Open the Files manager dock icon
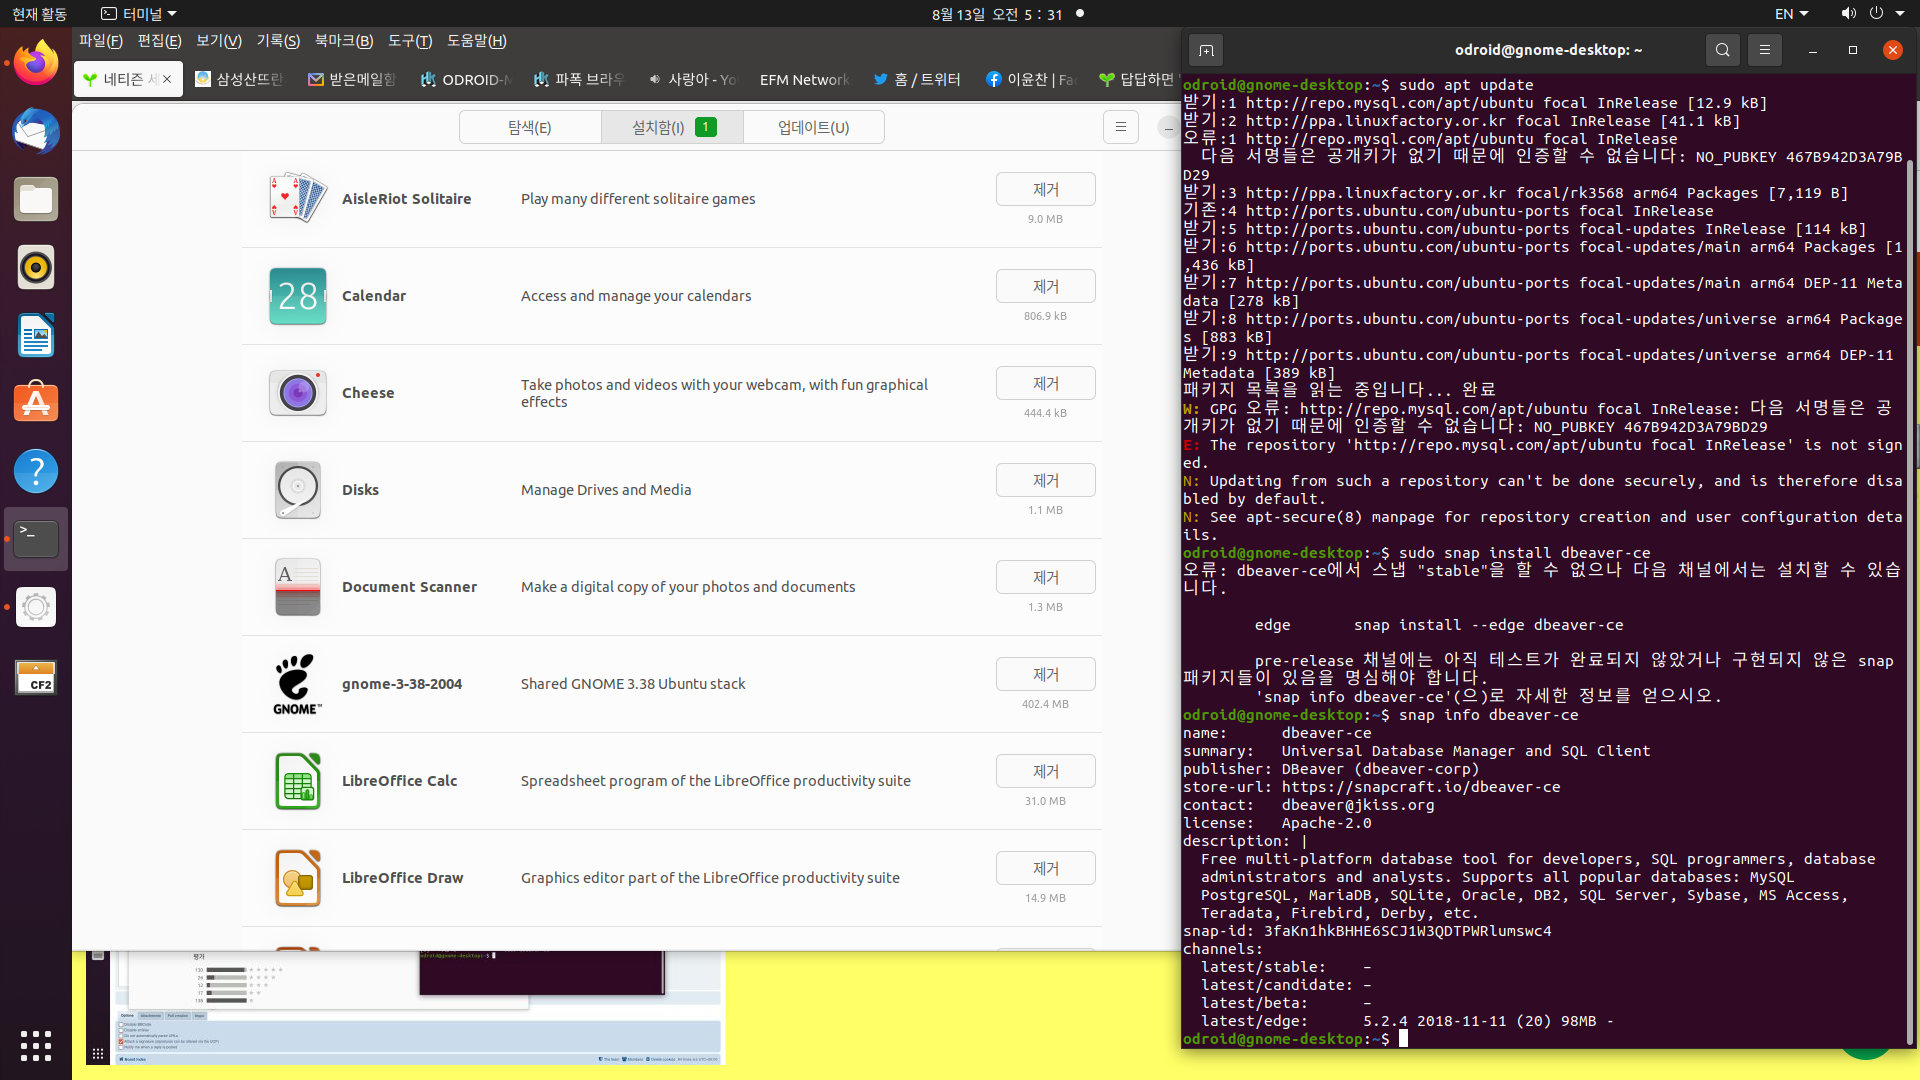The image size is (1920, 1080). 36,200
